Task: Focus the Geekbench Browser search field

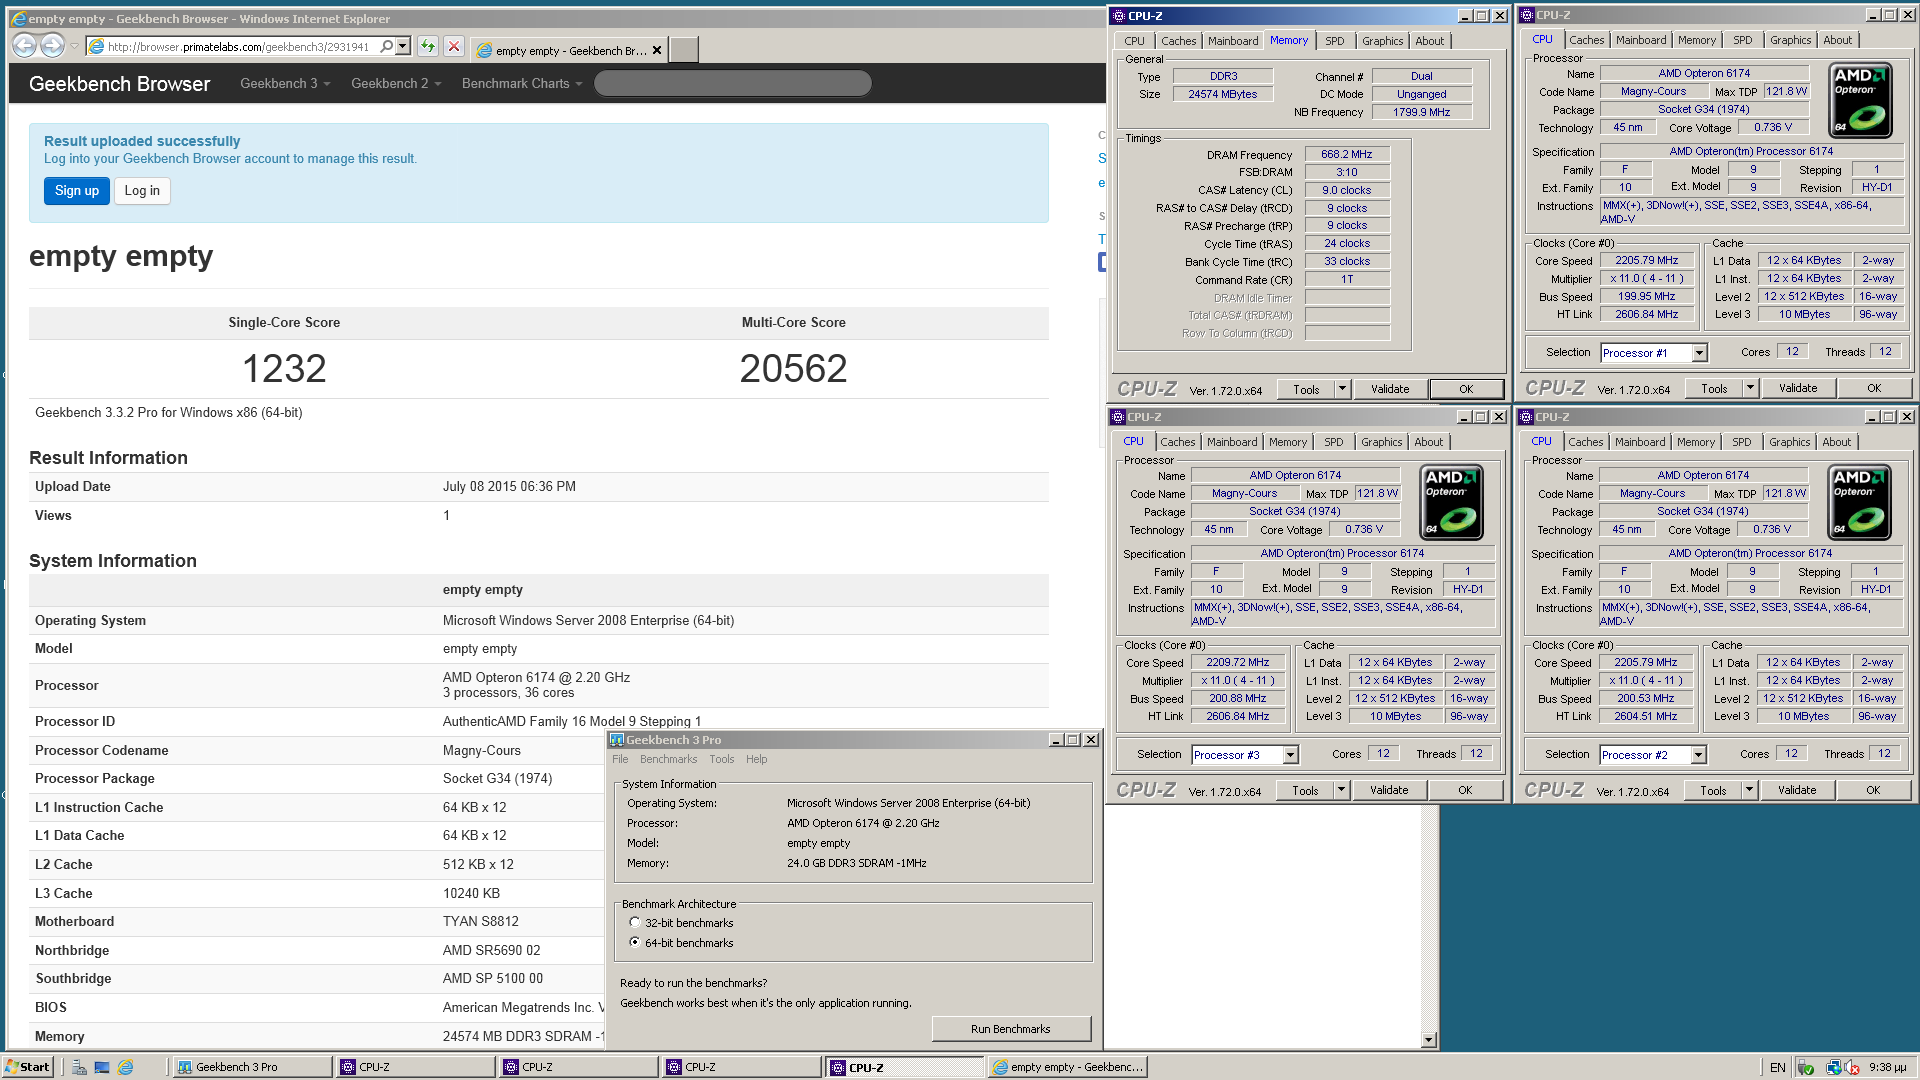Action: click(x=733, y=84)
